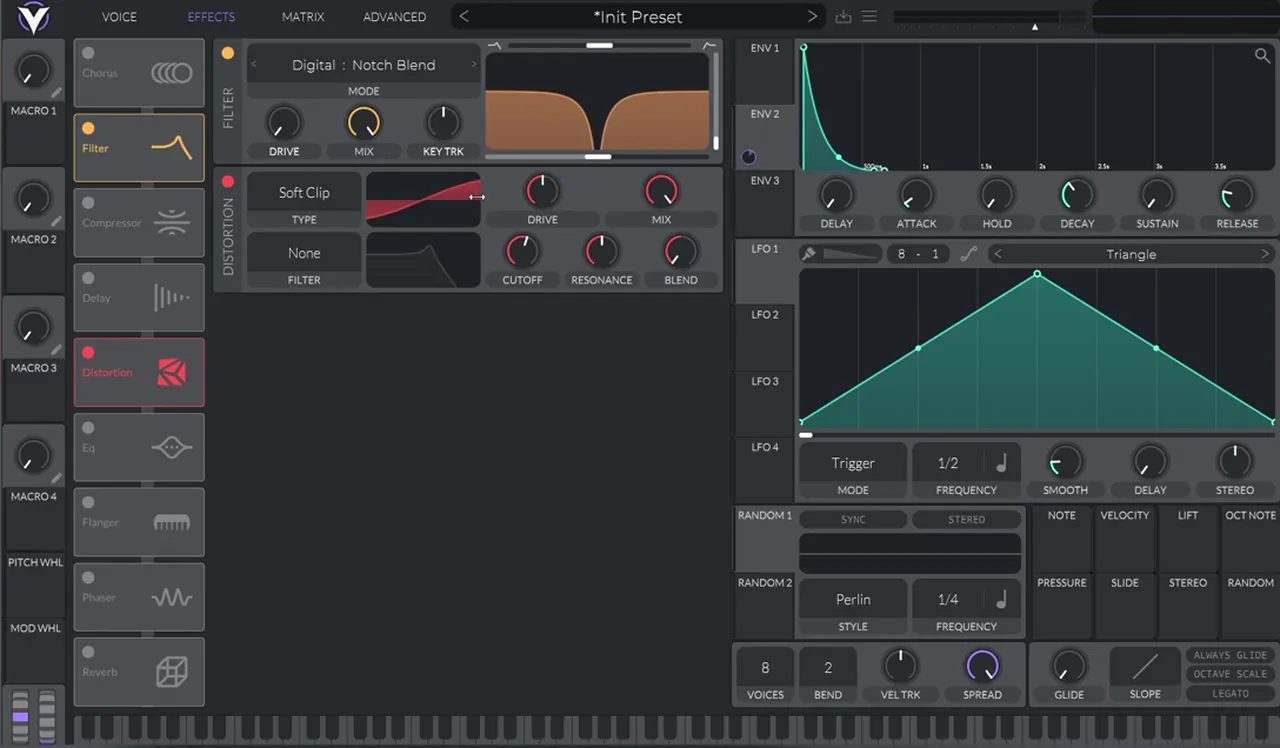The width and height of the screenshot is (1280, 748).
Task: Enable the Chorus effect power dot
Action: (x=88, y=53)
